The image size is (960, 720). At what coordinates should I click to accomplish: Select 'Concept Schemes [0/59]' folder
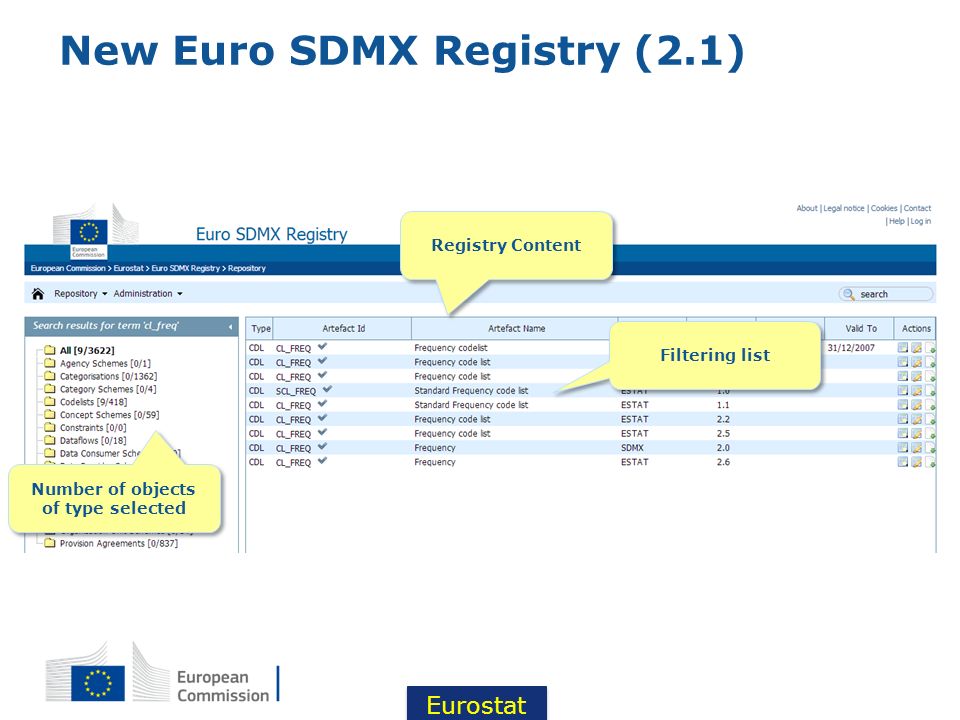click(x=102, y=415)
